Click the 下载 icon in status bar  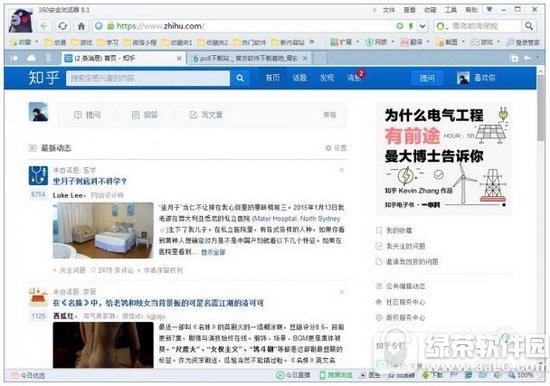pyautogui.click(x=432, y=375)
